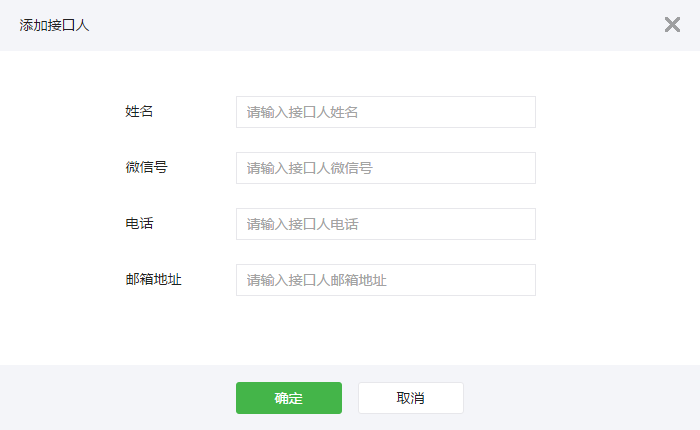Click placeholder text 请输入接口人电话

tap(302, 224)
